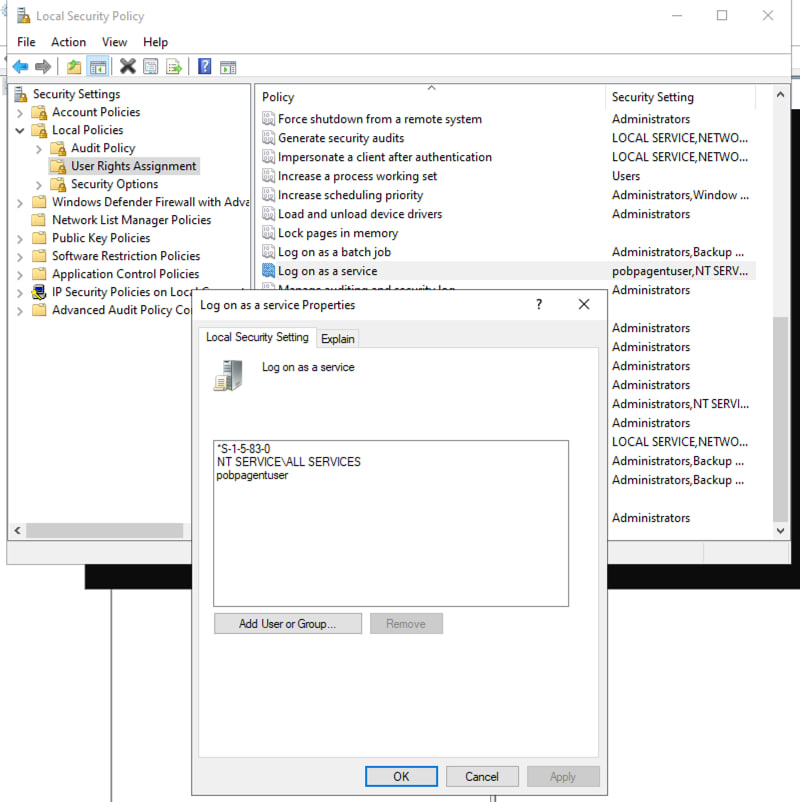Click the policy list scroll up arrow
800x802 pixels.
point(780,95)
